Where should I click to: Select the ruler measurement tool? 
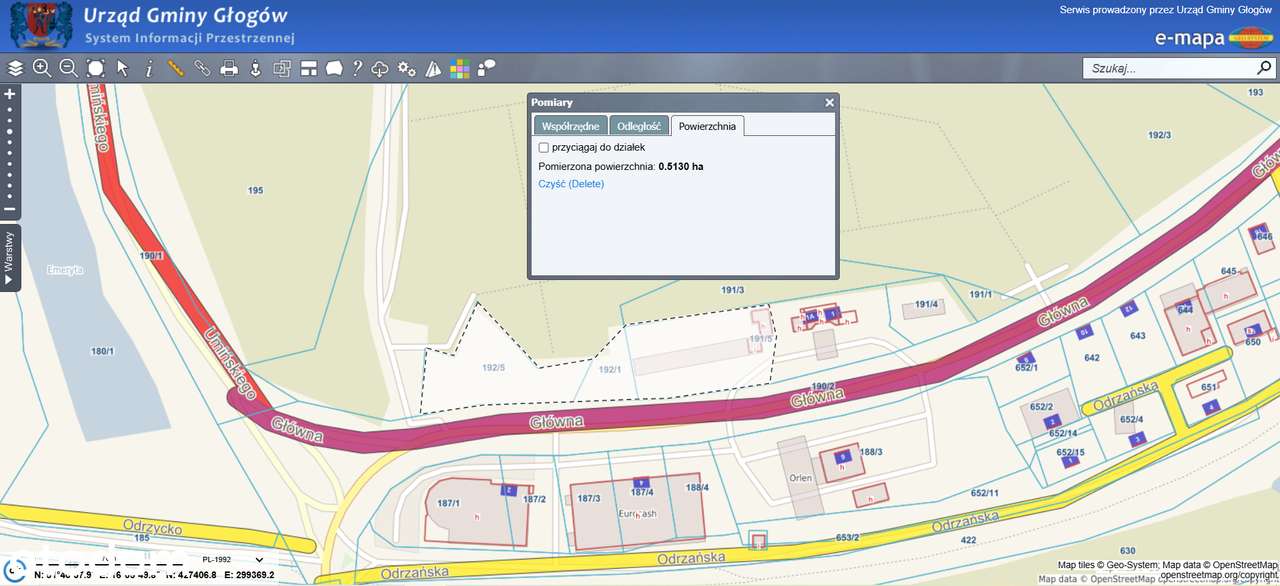point(176,68)
